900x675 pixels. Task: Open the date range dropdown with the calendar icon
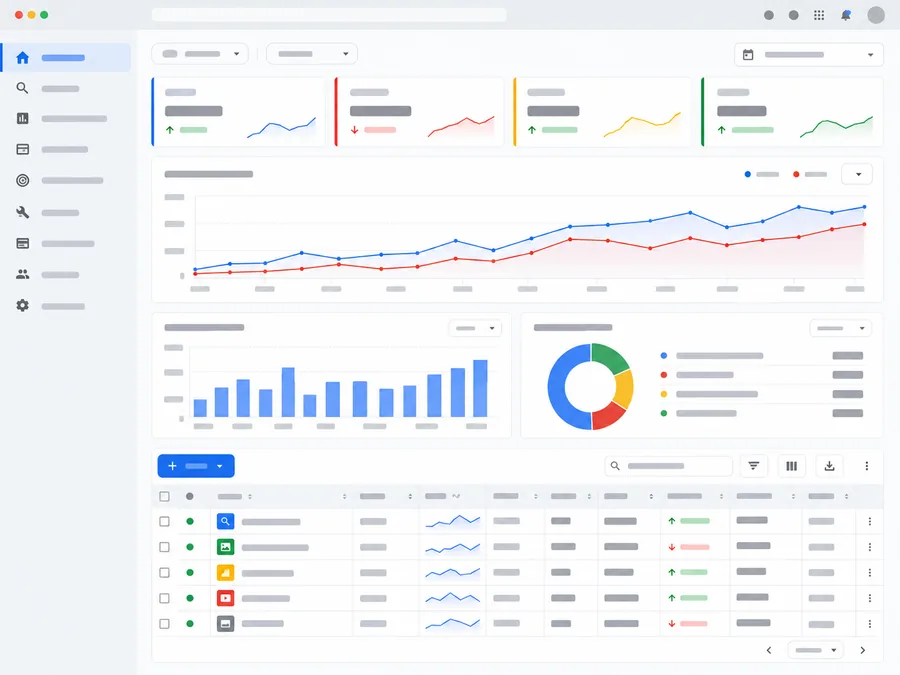(809, 55)
